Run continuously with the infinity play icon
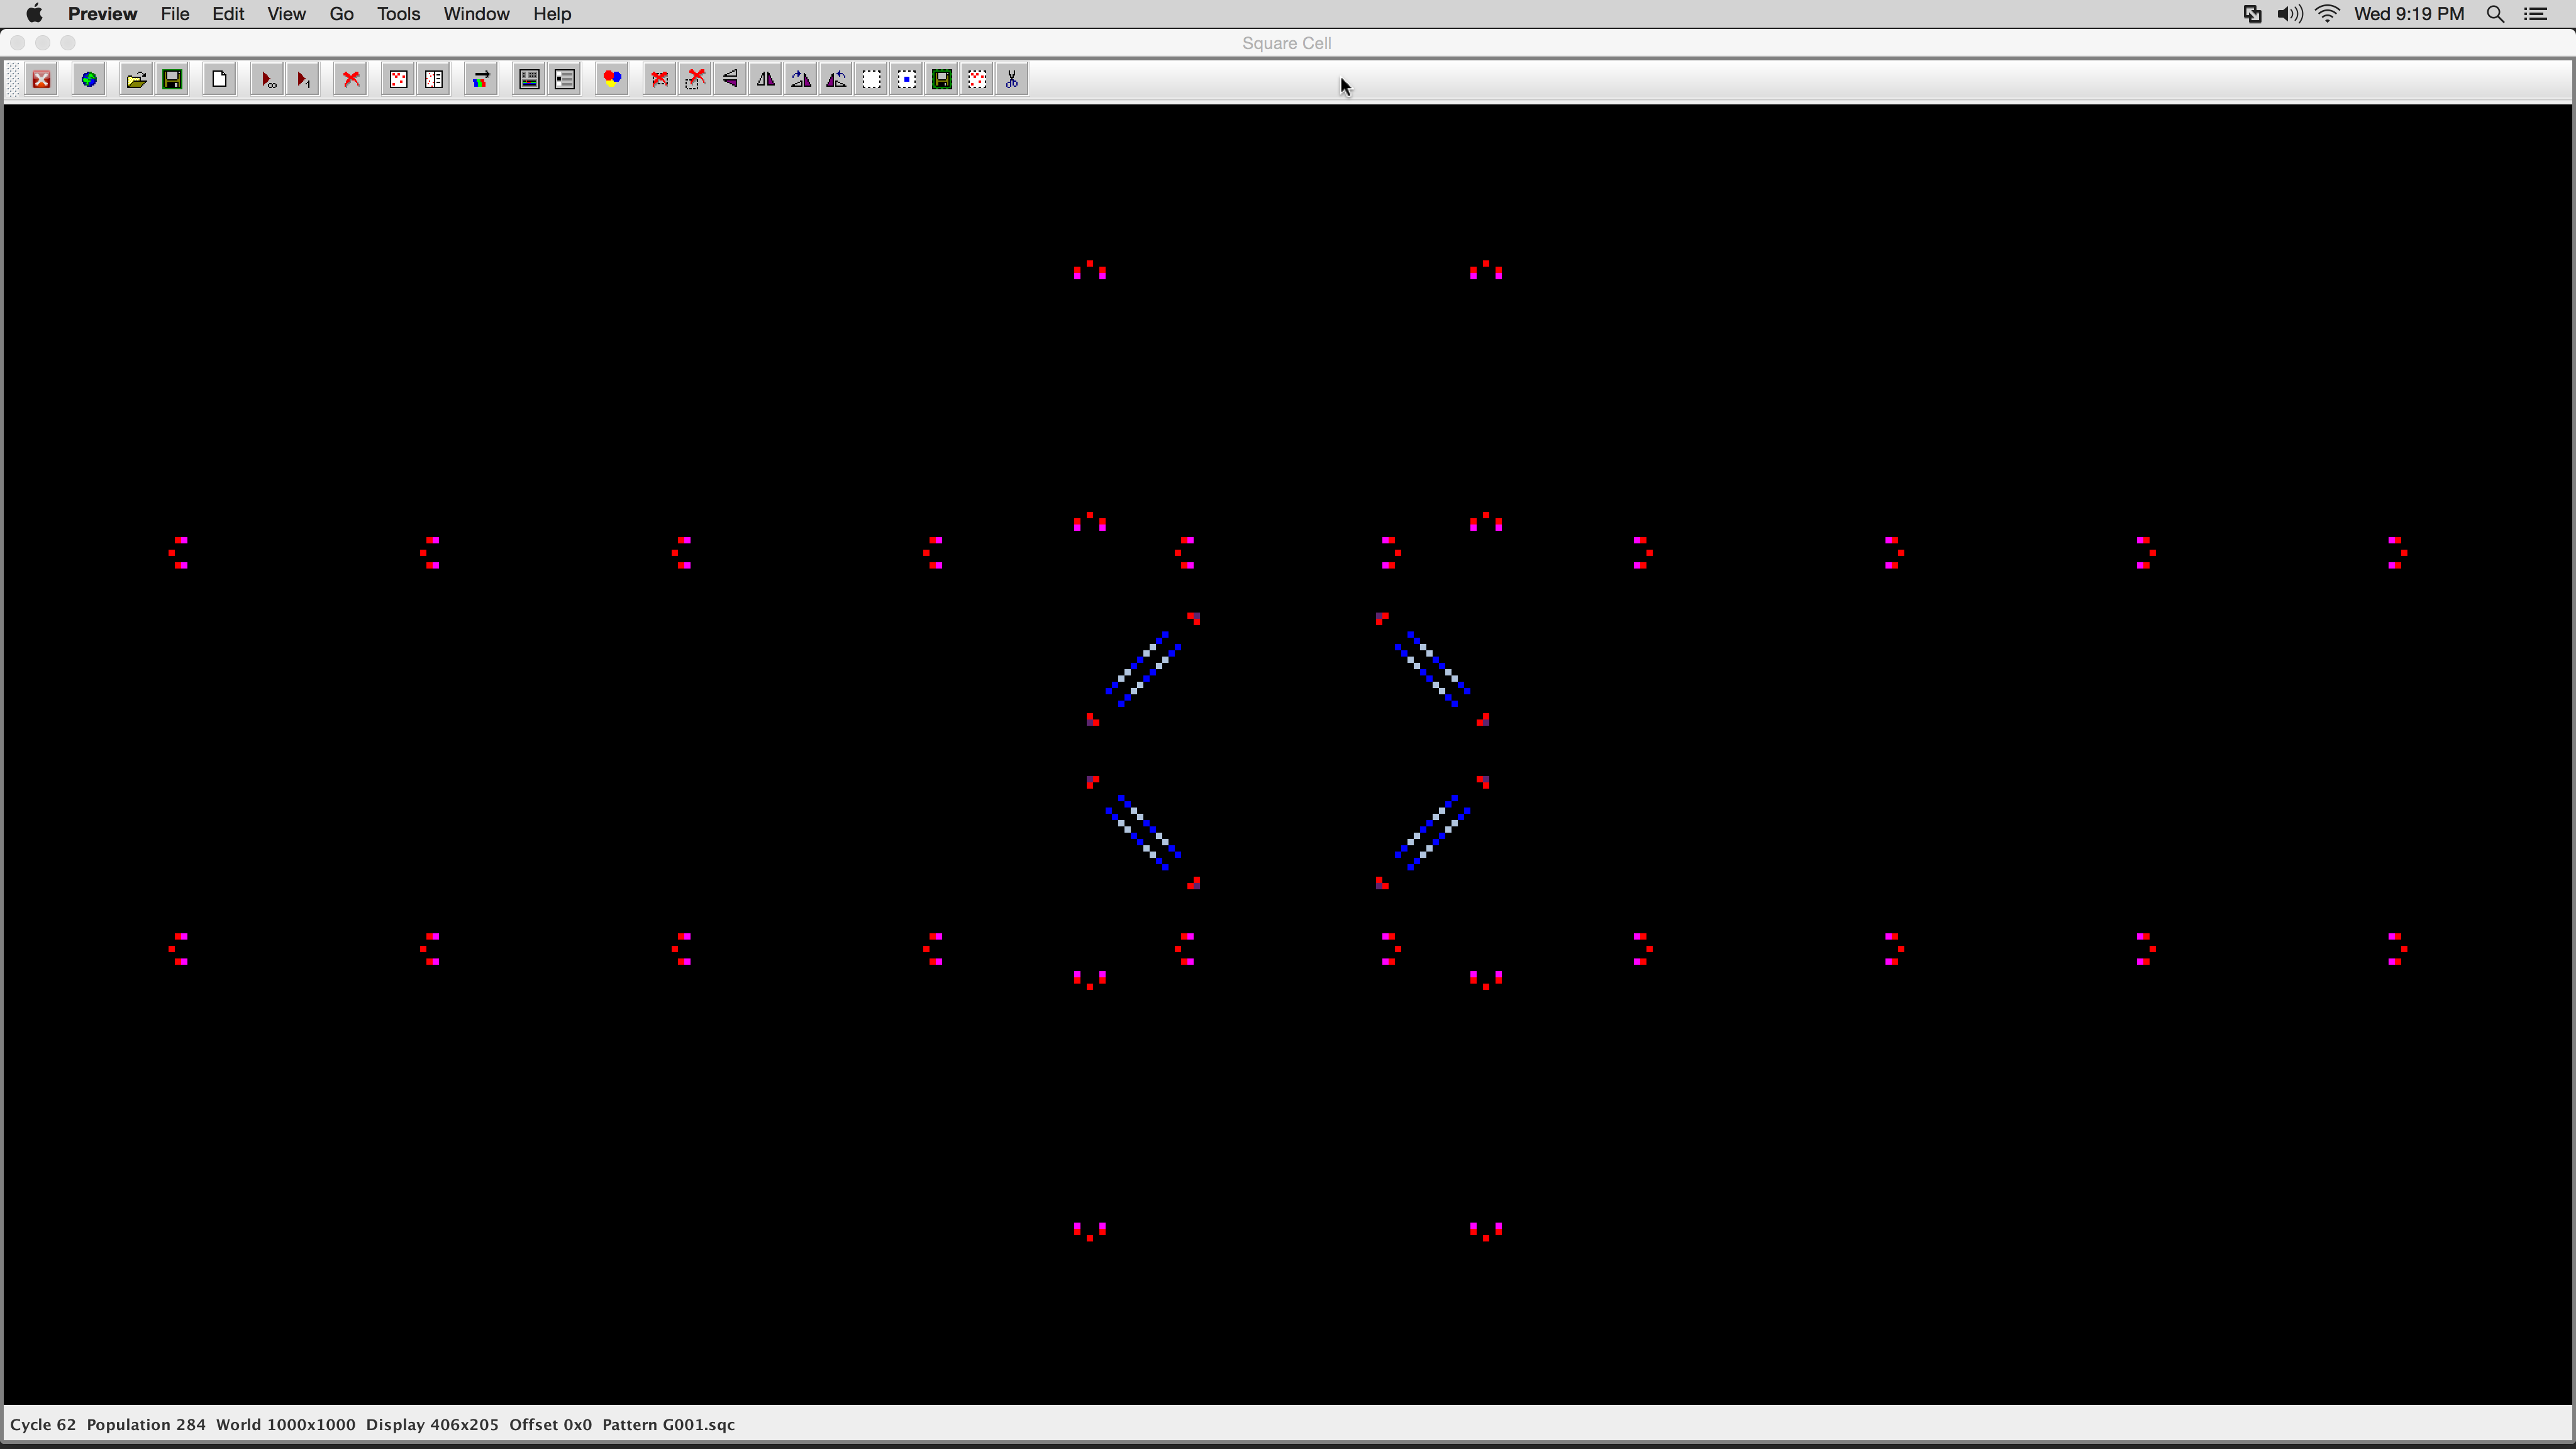 click(x=268, y=80)
